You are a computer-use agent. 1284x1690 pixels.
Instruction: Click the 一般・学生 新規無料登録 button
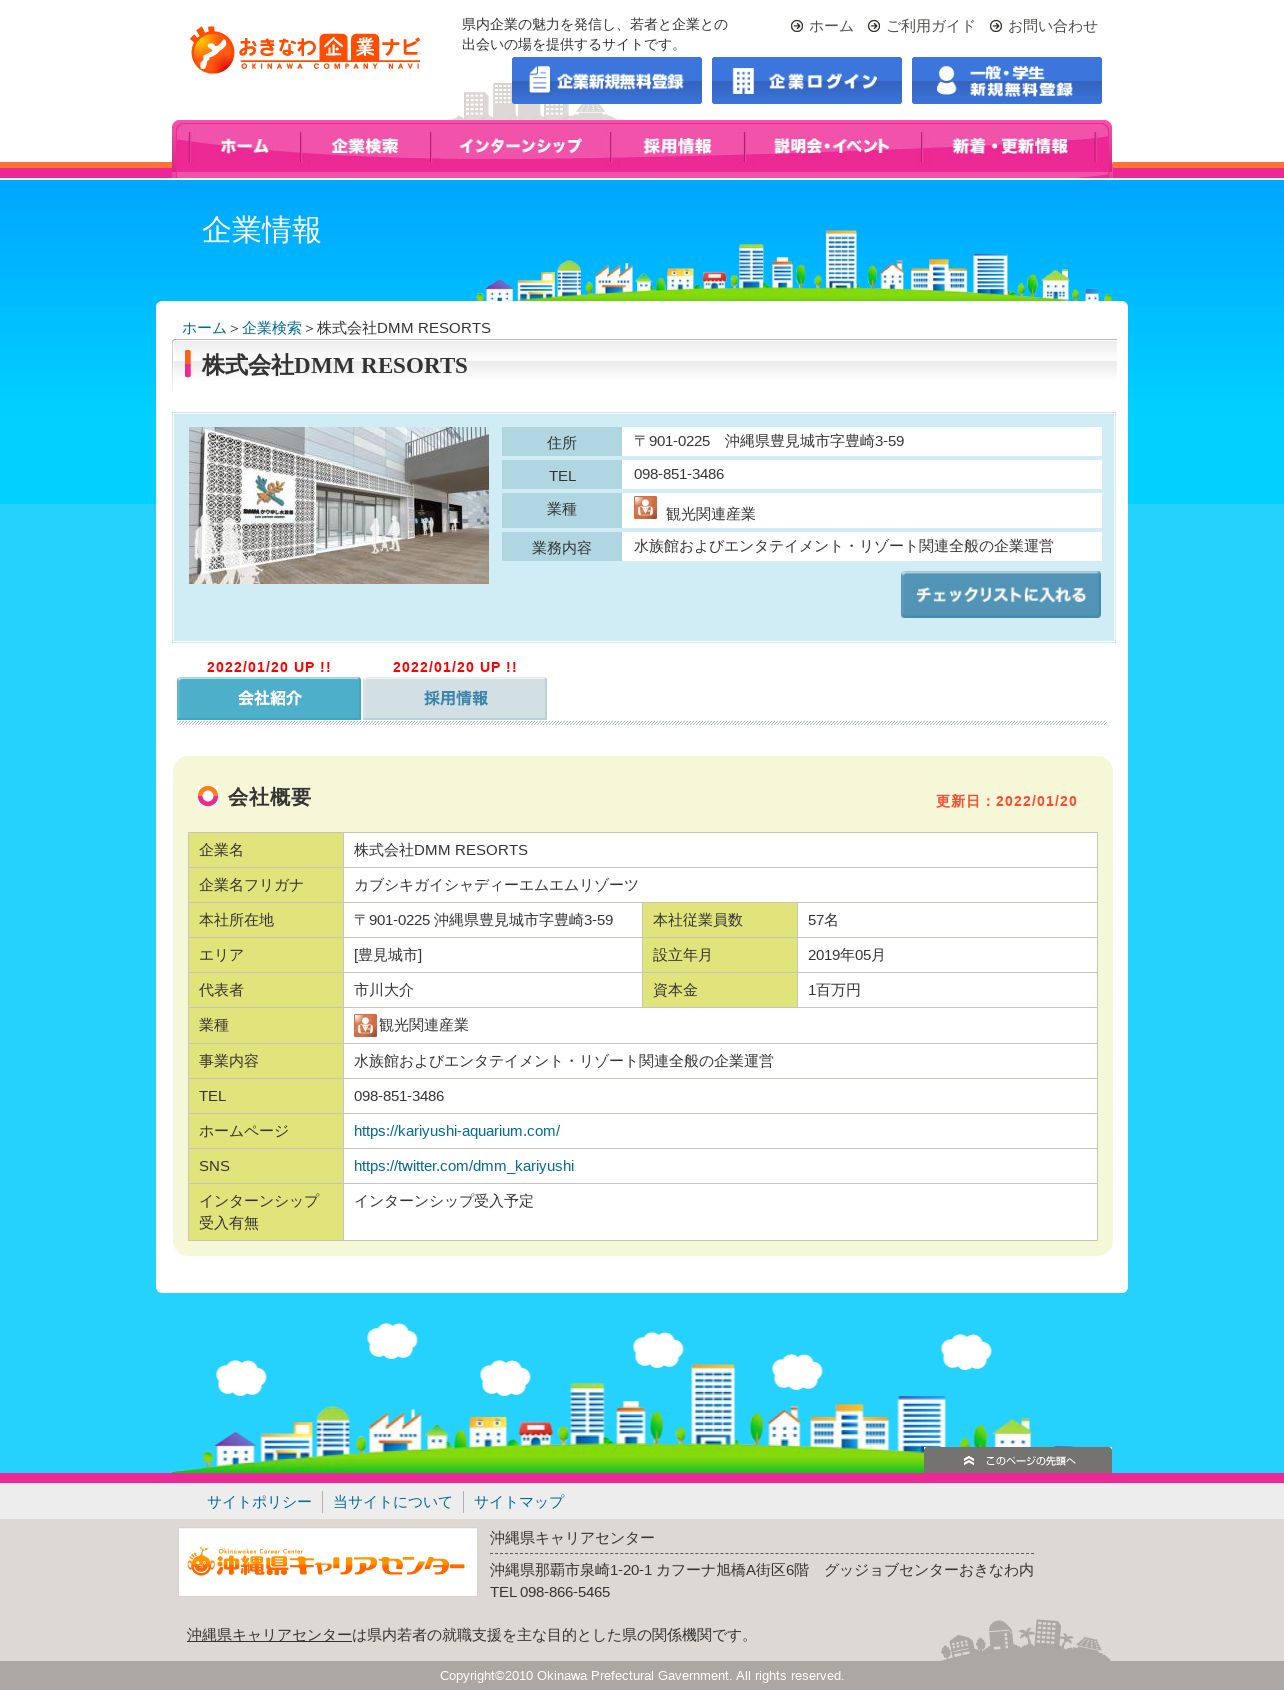(x=1007, y=80)
